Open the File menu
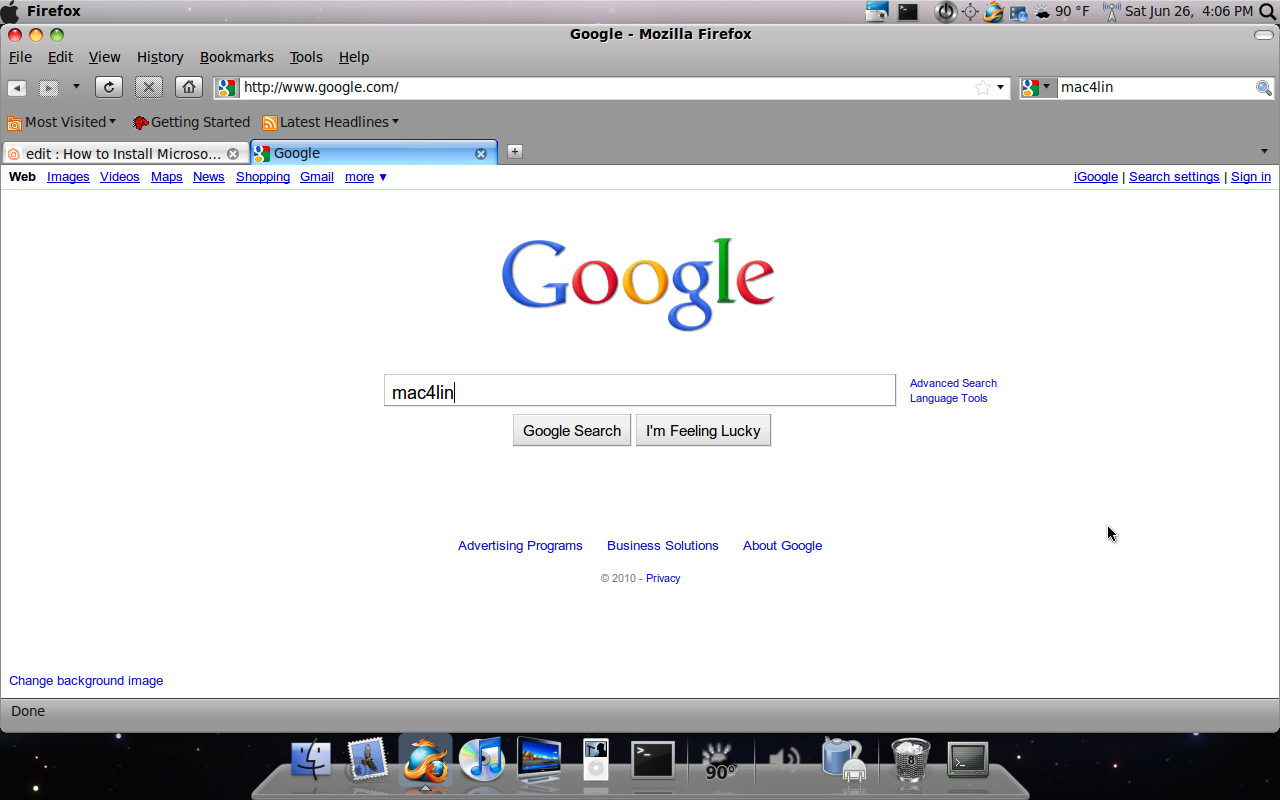This screenshot has width=1280, height=800. point(20,57)
